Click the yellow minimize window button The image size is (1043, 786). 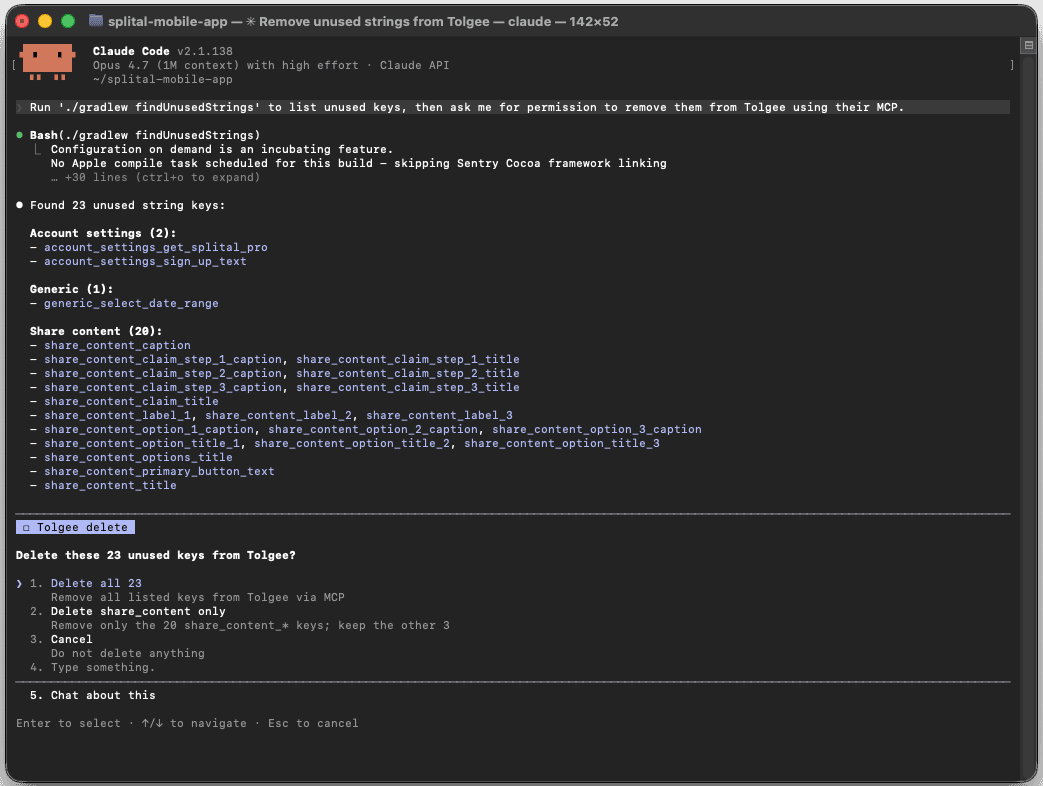pyautogui.click(x=45, y=21)
